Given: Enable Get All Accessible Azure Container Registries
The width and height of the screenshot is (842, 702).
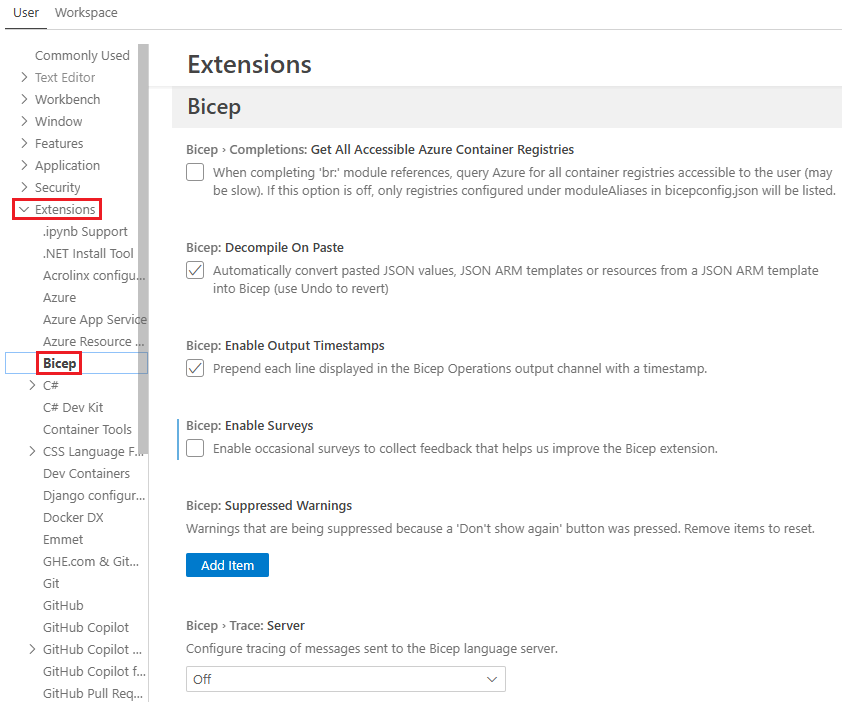Looking at the screenshot, I should tap(194, 172).
